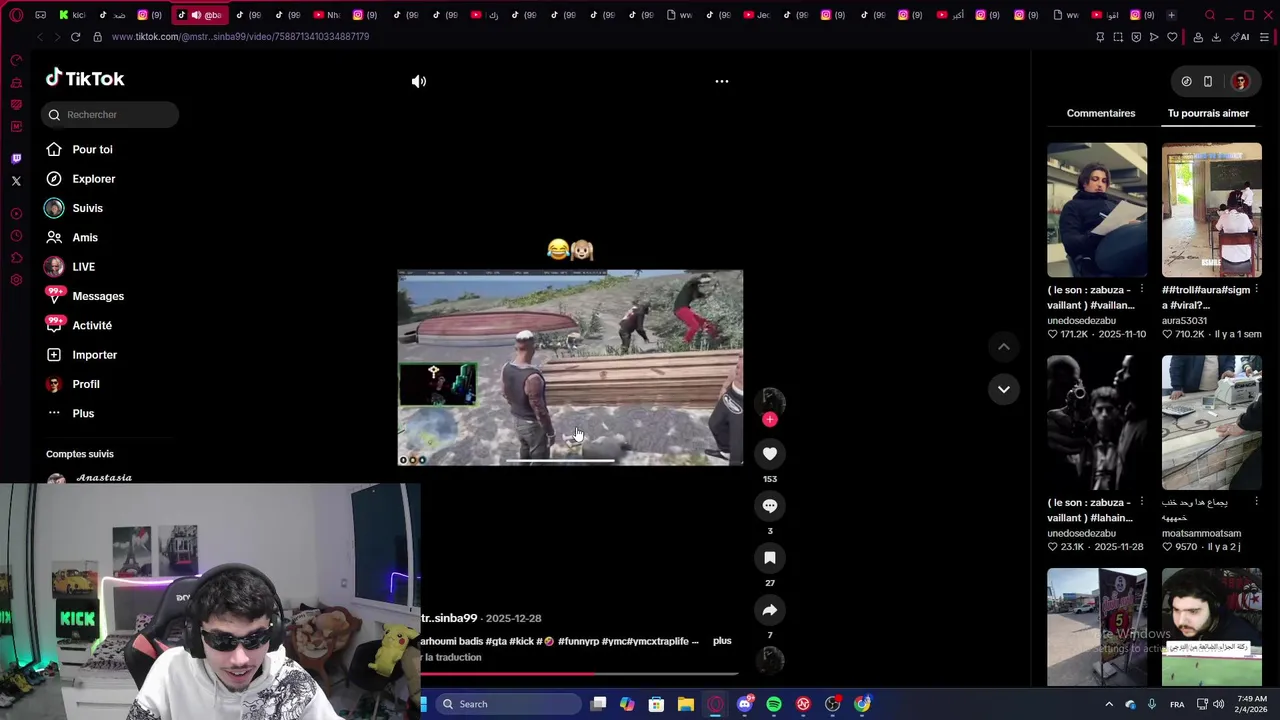Click the compass icon near top-right avatar
The height and width of the screenshot is (720, 1280).
point(1186,81)
